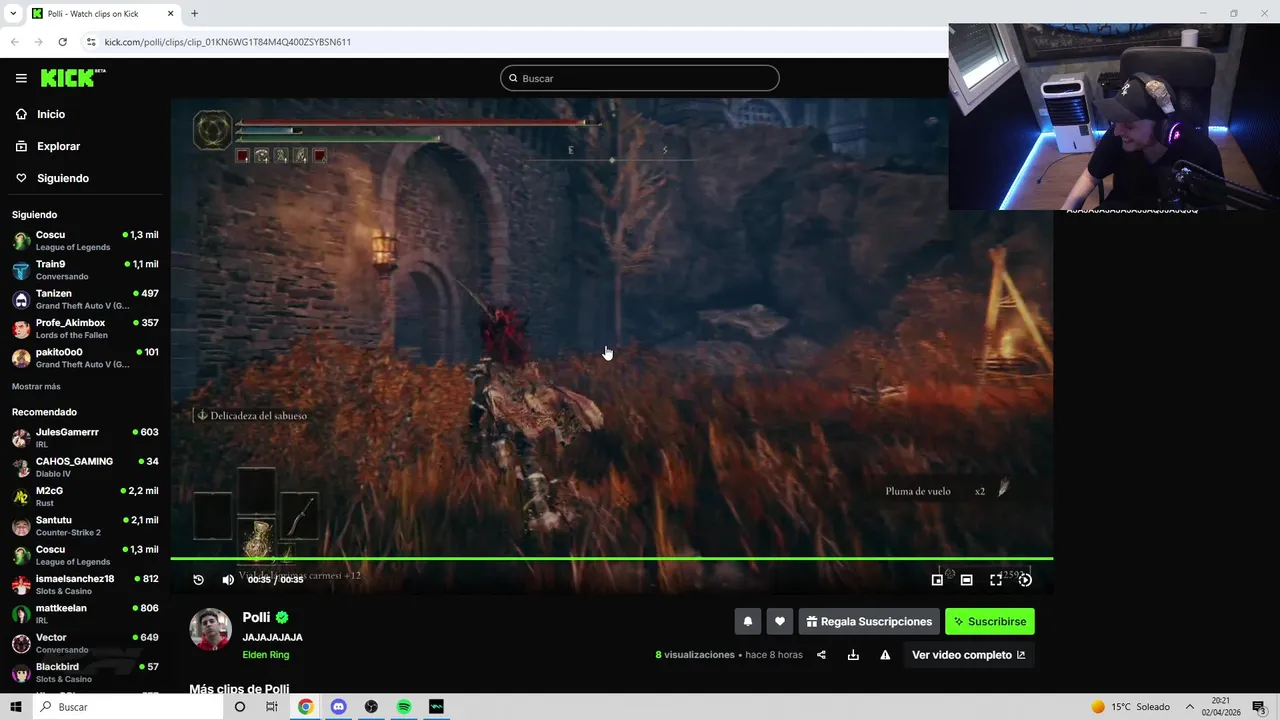This screenshot has height=720, width=1280.
Task: Open Chrome from the taskbar
Action: pyautogui.click(x=305, y=707)
